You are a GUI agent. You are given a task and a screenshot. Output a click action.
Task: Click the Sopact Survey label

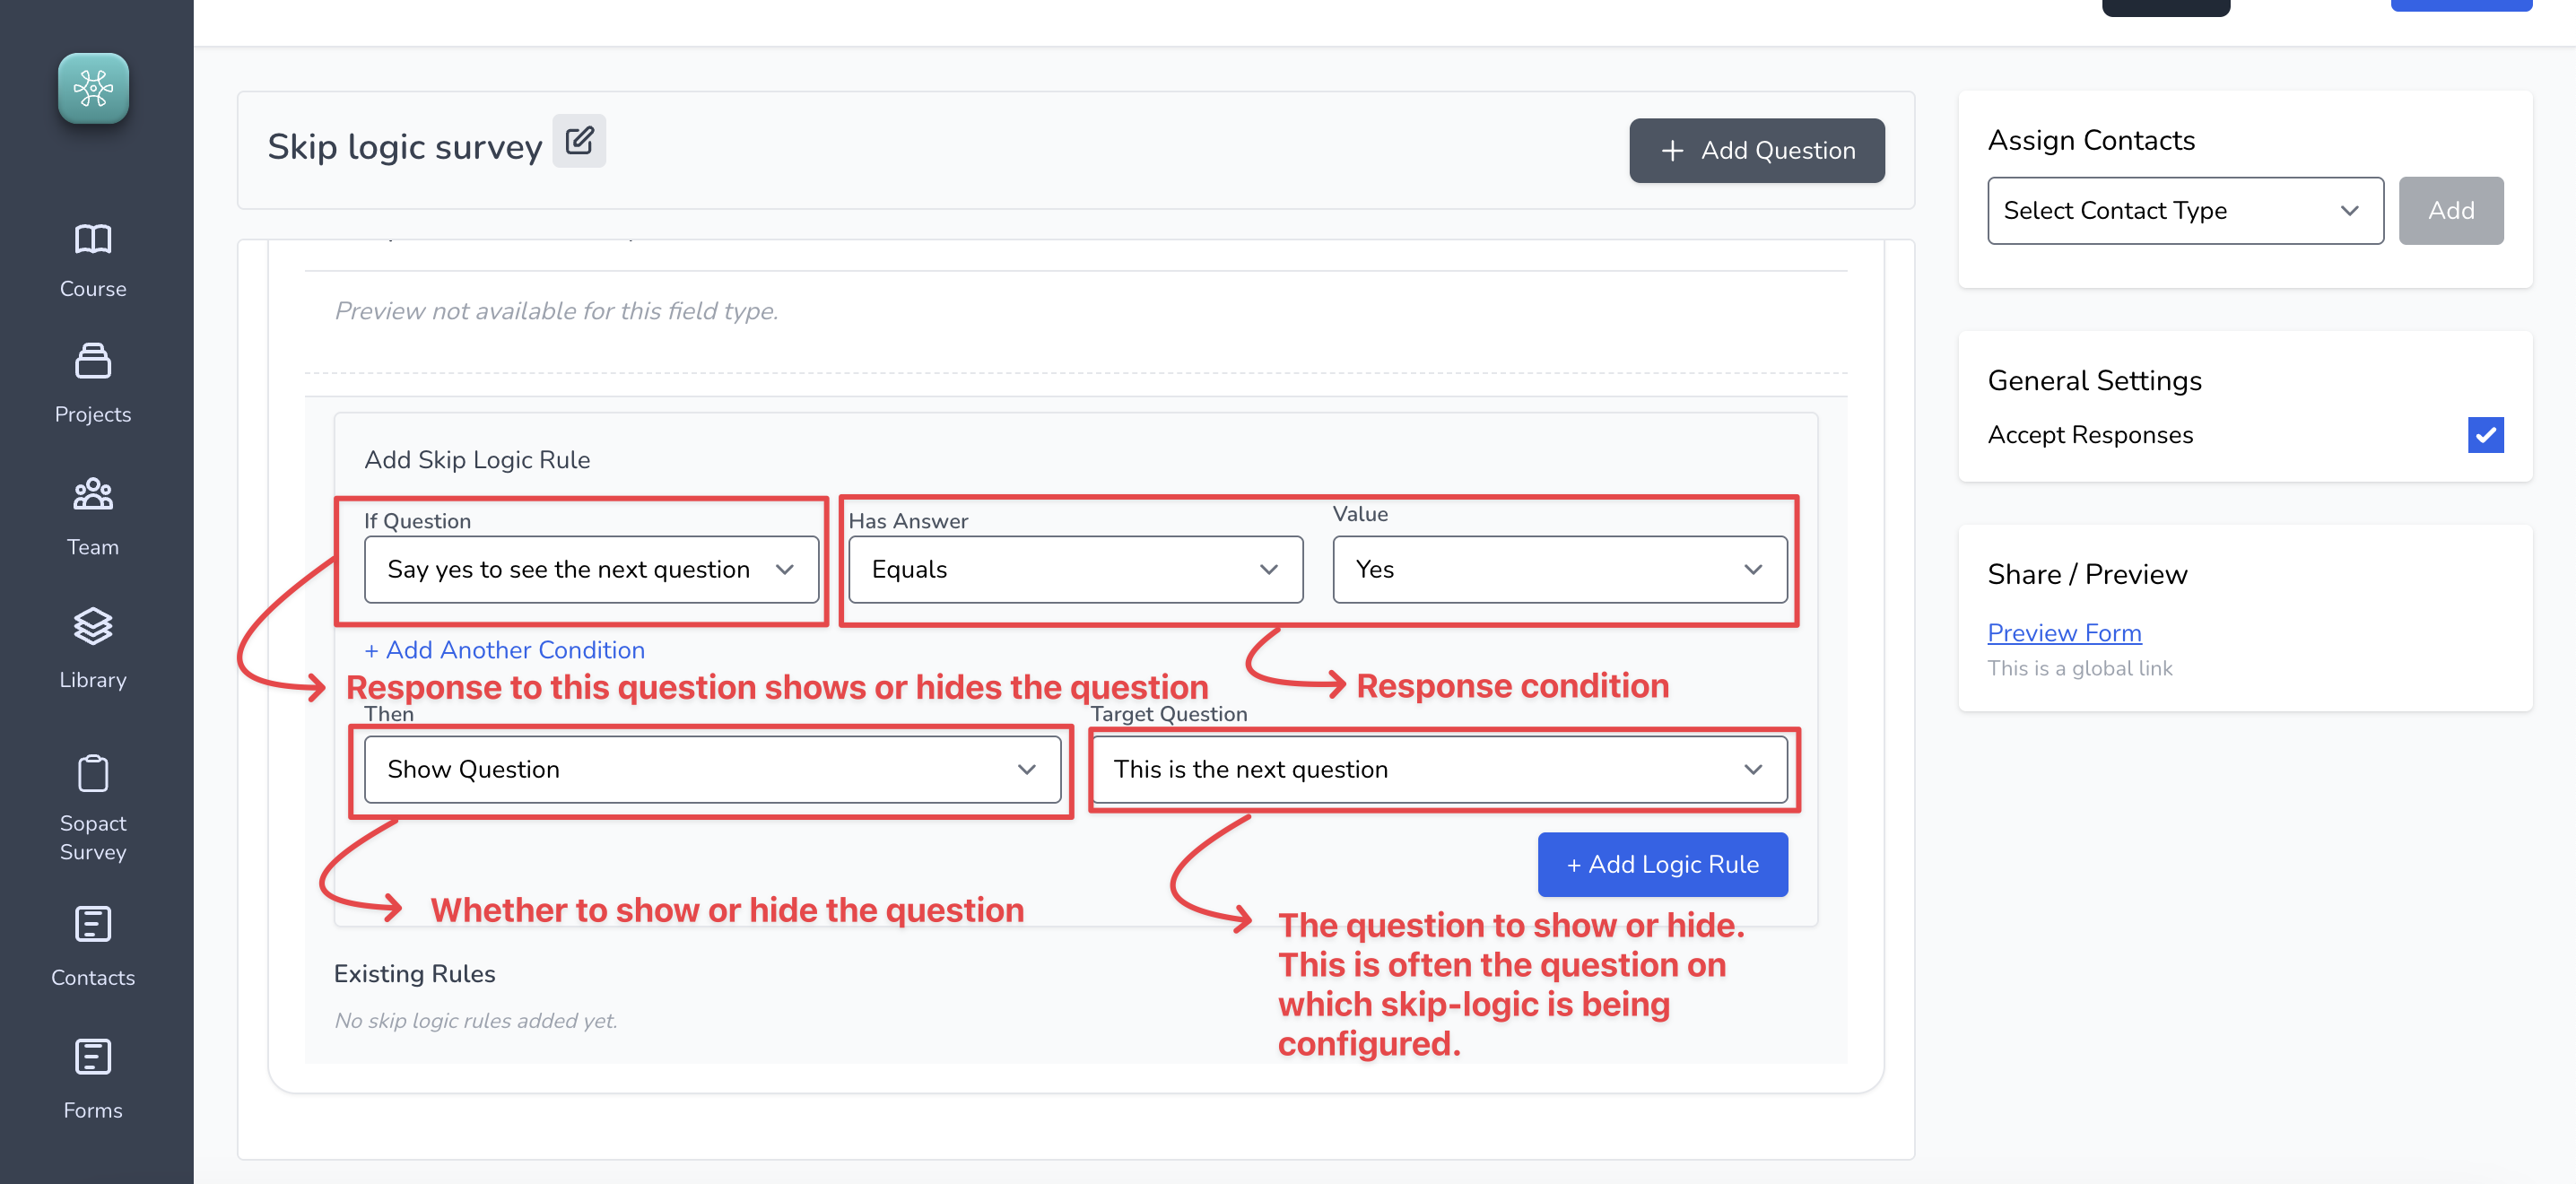click(93, 838)
